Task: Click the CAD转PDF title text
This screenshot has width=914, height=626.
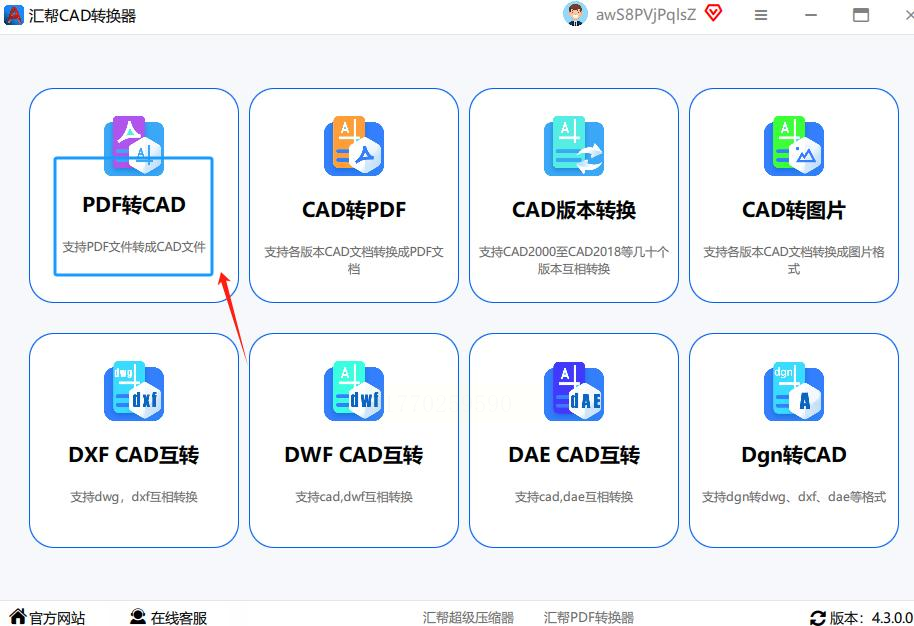Action: (x=354, y=210)
